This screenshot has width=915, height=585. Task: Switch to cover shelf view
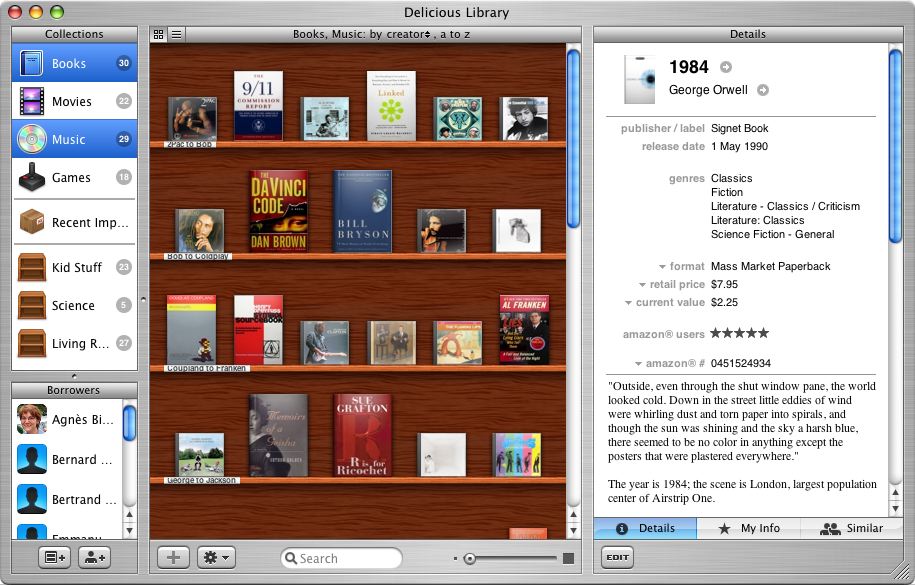pos(158,34)
